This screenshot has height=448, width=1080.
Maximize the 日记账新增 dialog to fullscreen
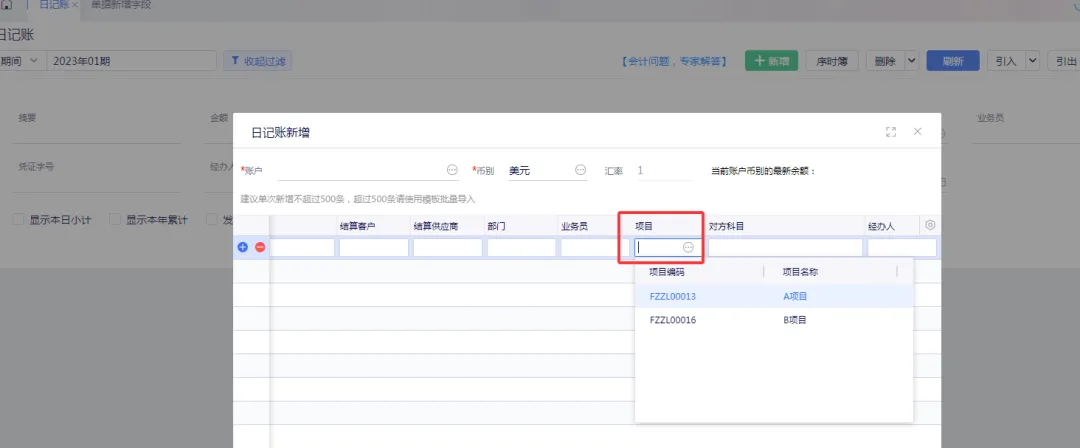point(891,132)
